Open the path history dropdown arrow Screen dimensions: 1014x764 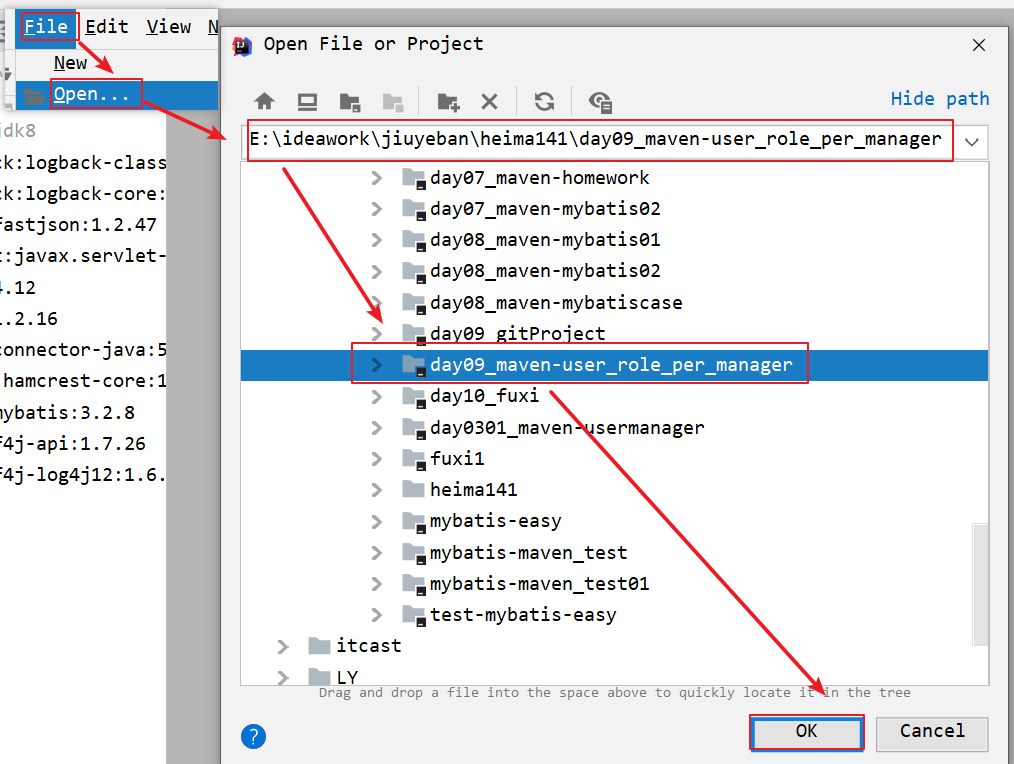(x=971, y=142)
